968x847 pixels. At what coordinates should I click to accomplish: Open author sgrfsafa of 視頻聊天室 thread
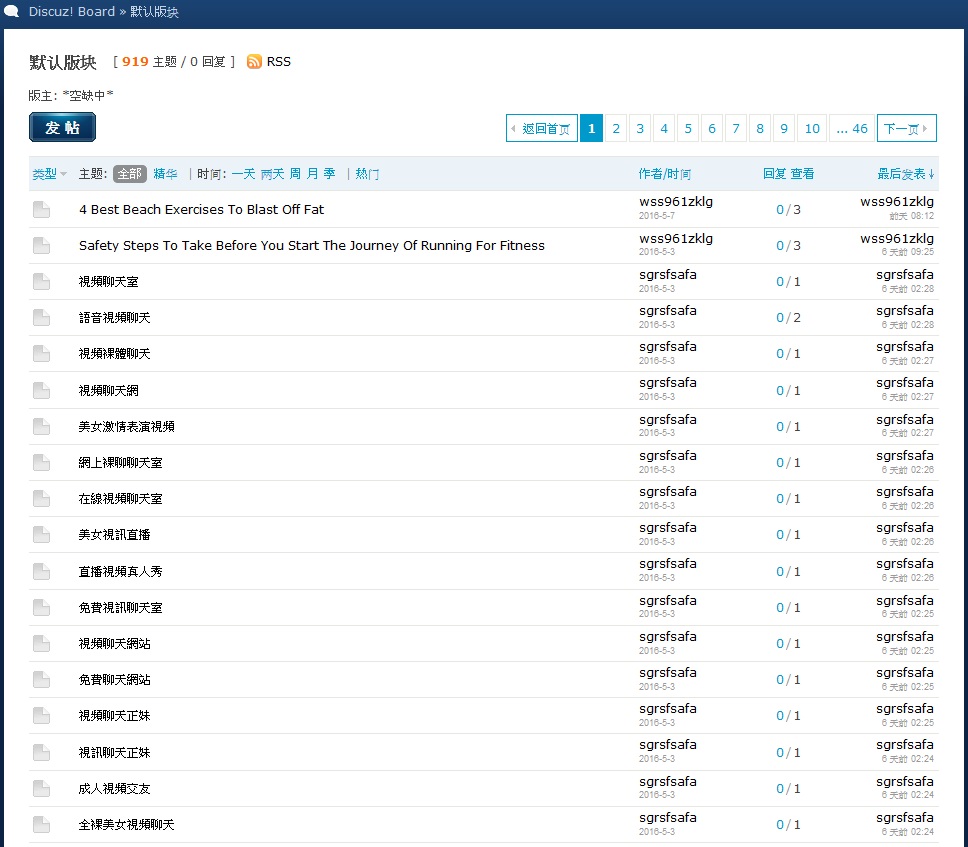pos(668,275)
